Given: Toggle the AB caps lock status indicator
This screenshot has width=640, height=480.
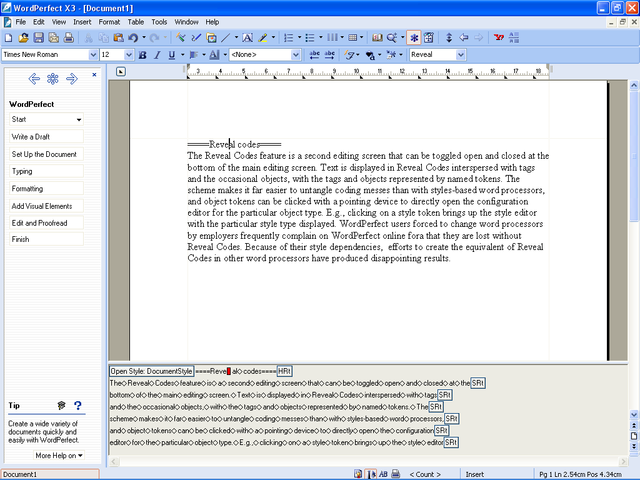Looking at the screenshot, I should click(383, 474).
